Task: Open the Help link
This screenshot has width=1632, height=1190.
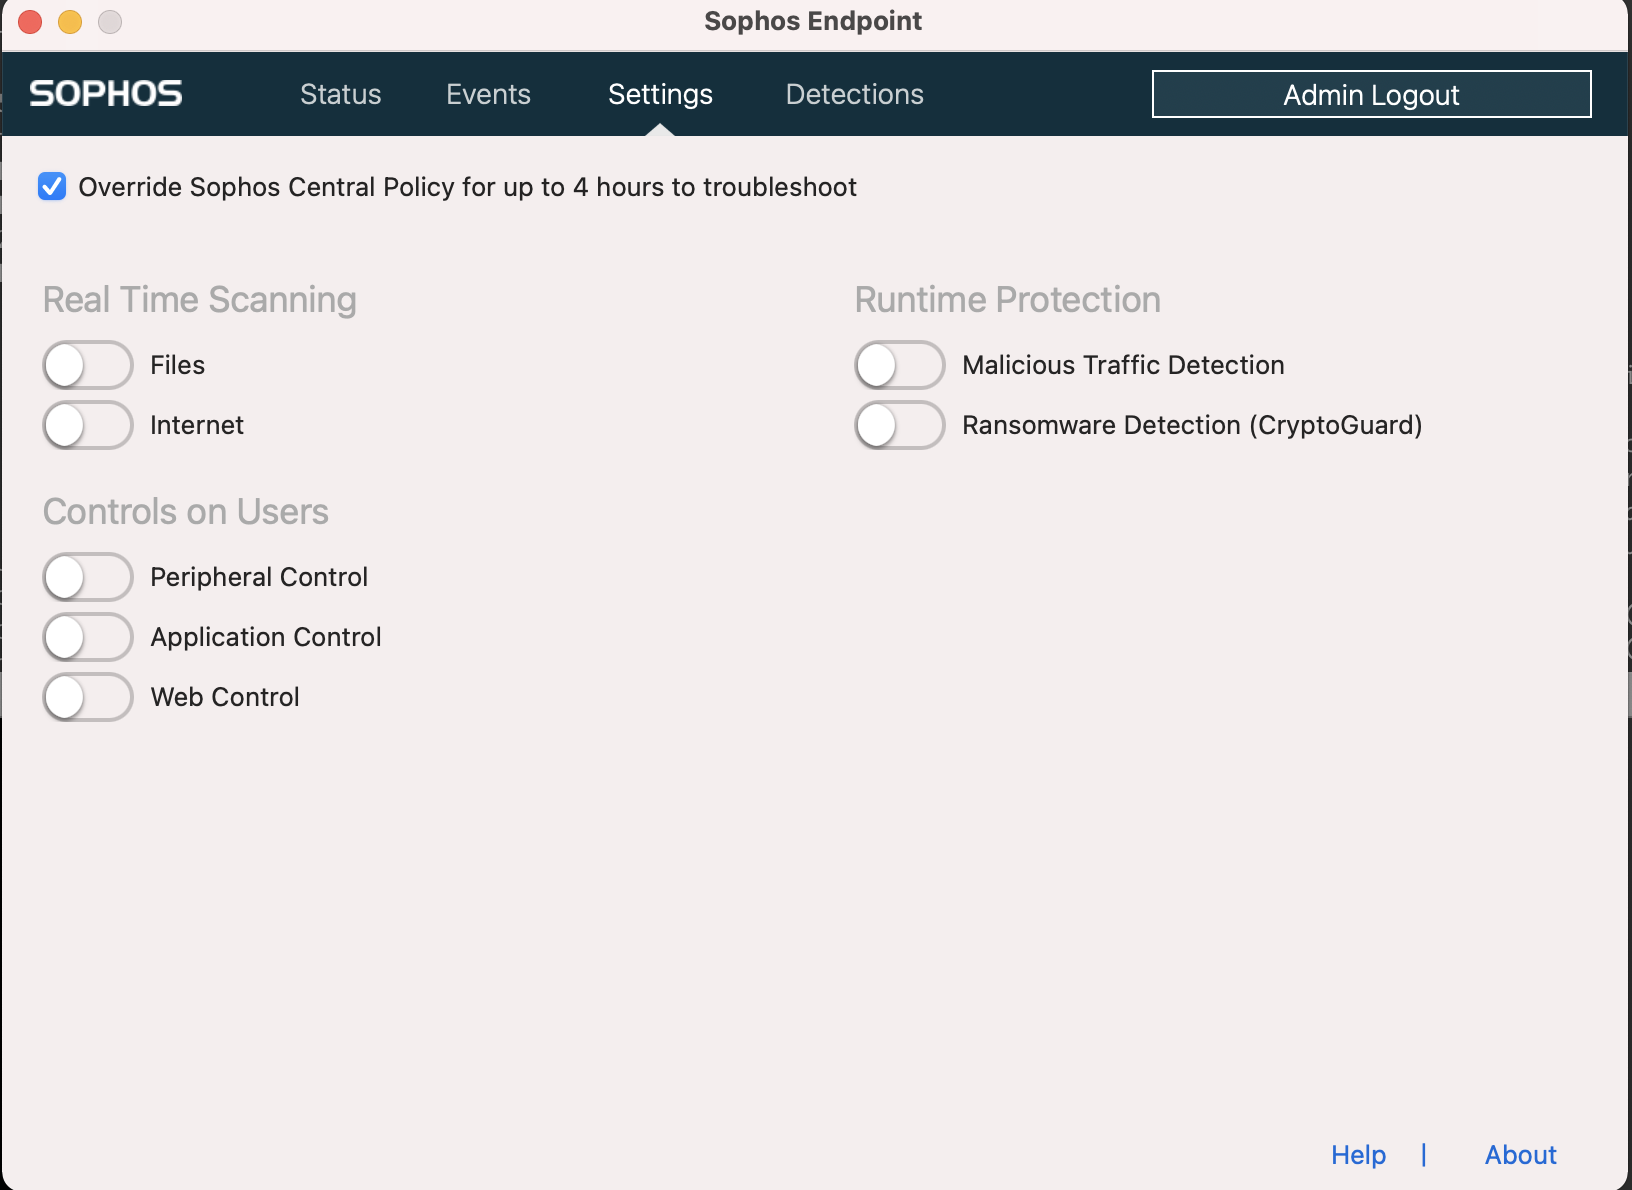Action: pyautogui.click(x=1357, y=1155)
